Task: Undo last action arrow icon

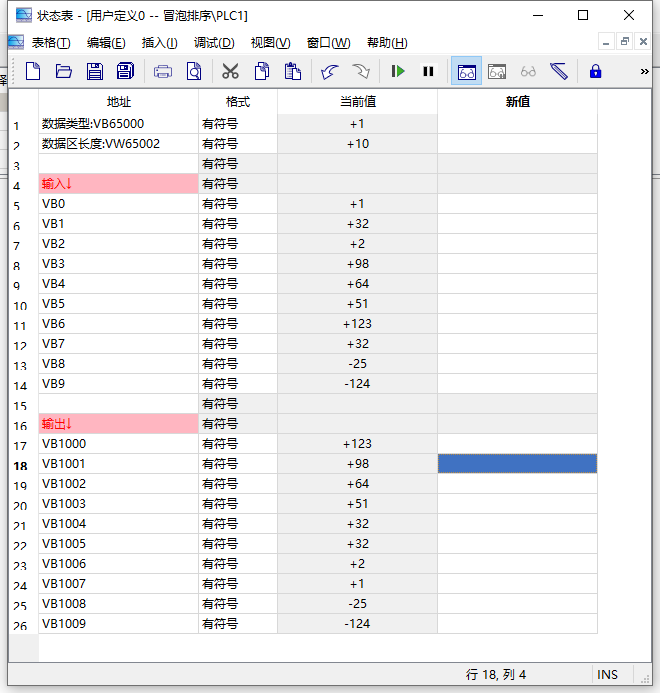Action: [x=329, y=71]
